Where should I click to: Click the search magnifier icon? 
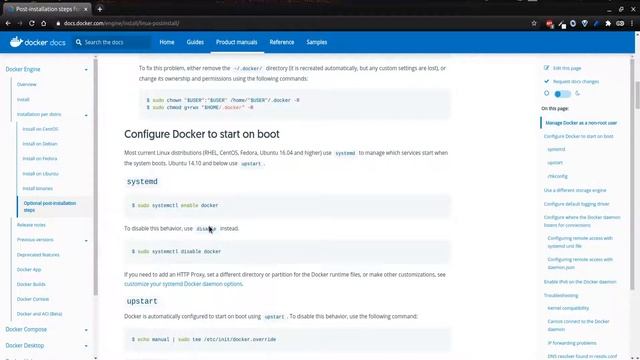79,42
